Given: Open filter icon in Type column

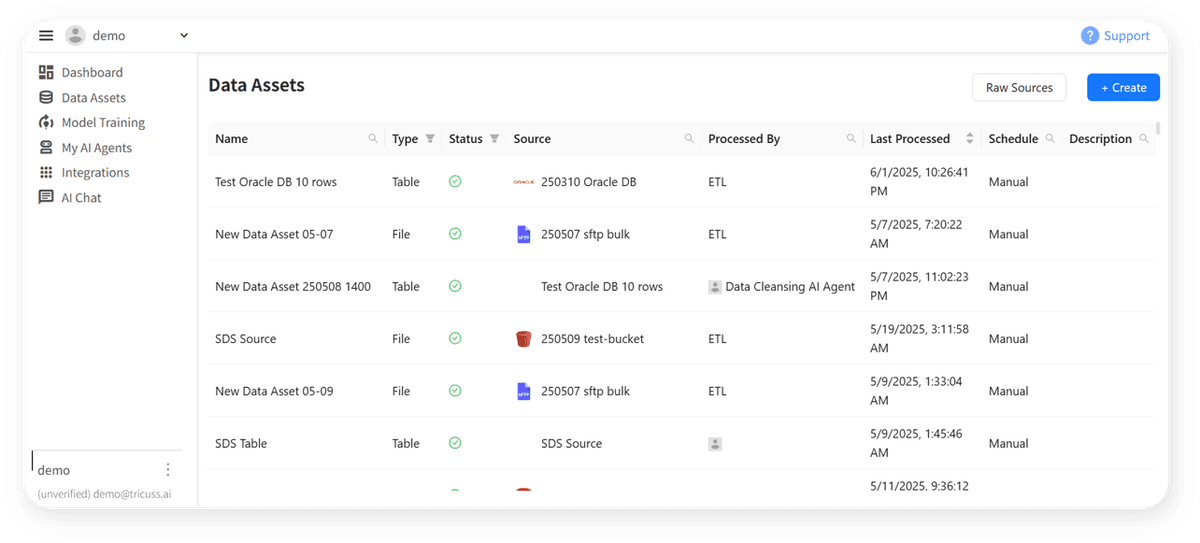Looking at the screenshot, I should 430,139.
